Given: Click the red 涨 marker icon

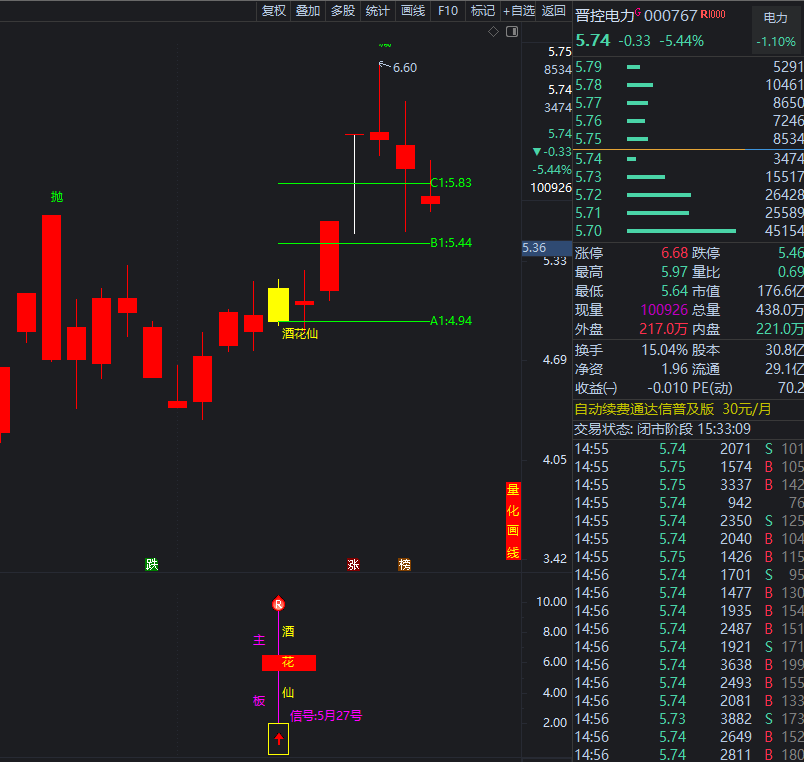Looking at the screenshot, I should point(353,565).
